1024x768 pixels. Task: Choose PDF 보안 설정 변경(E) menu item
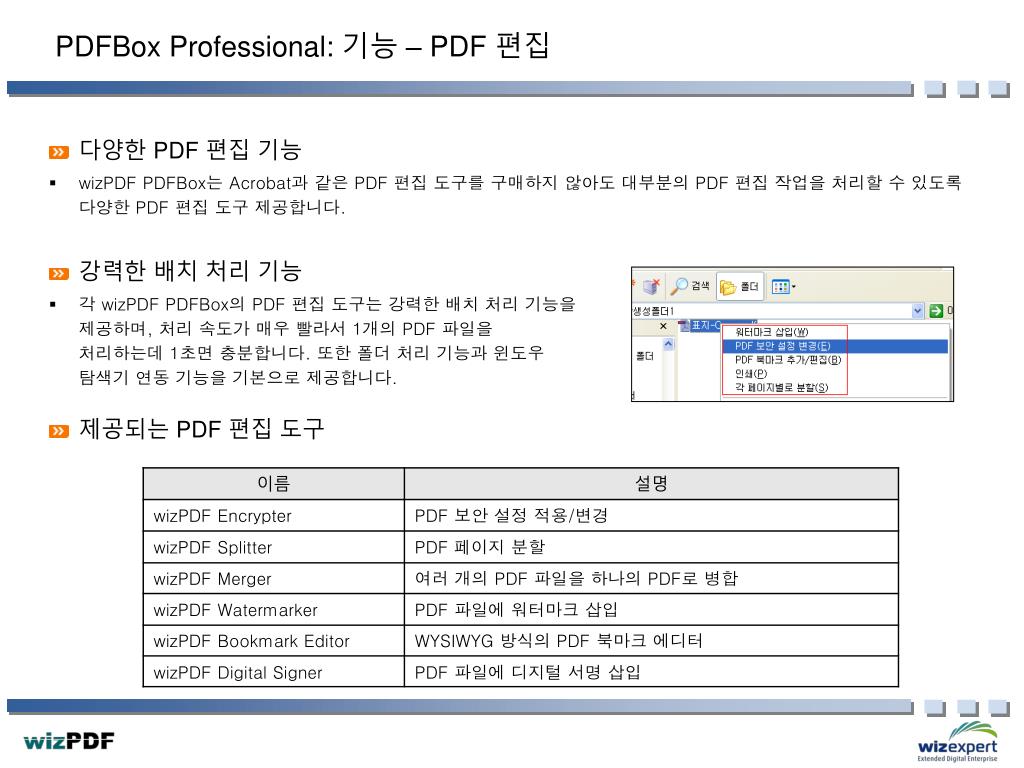coord(835,346)
